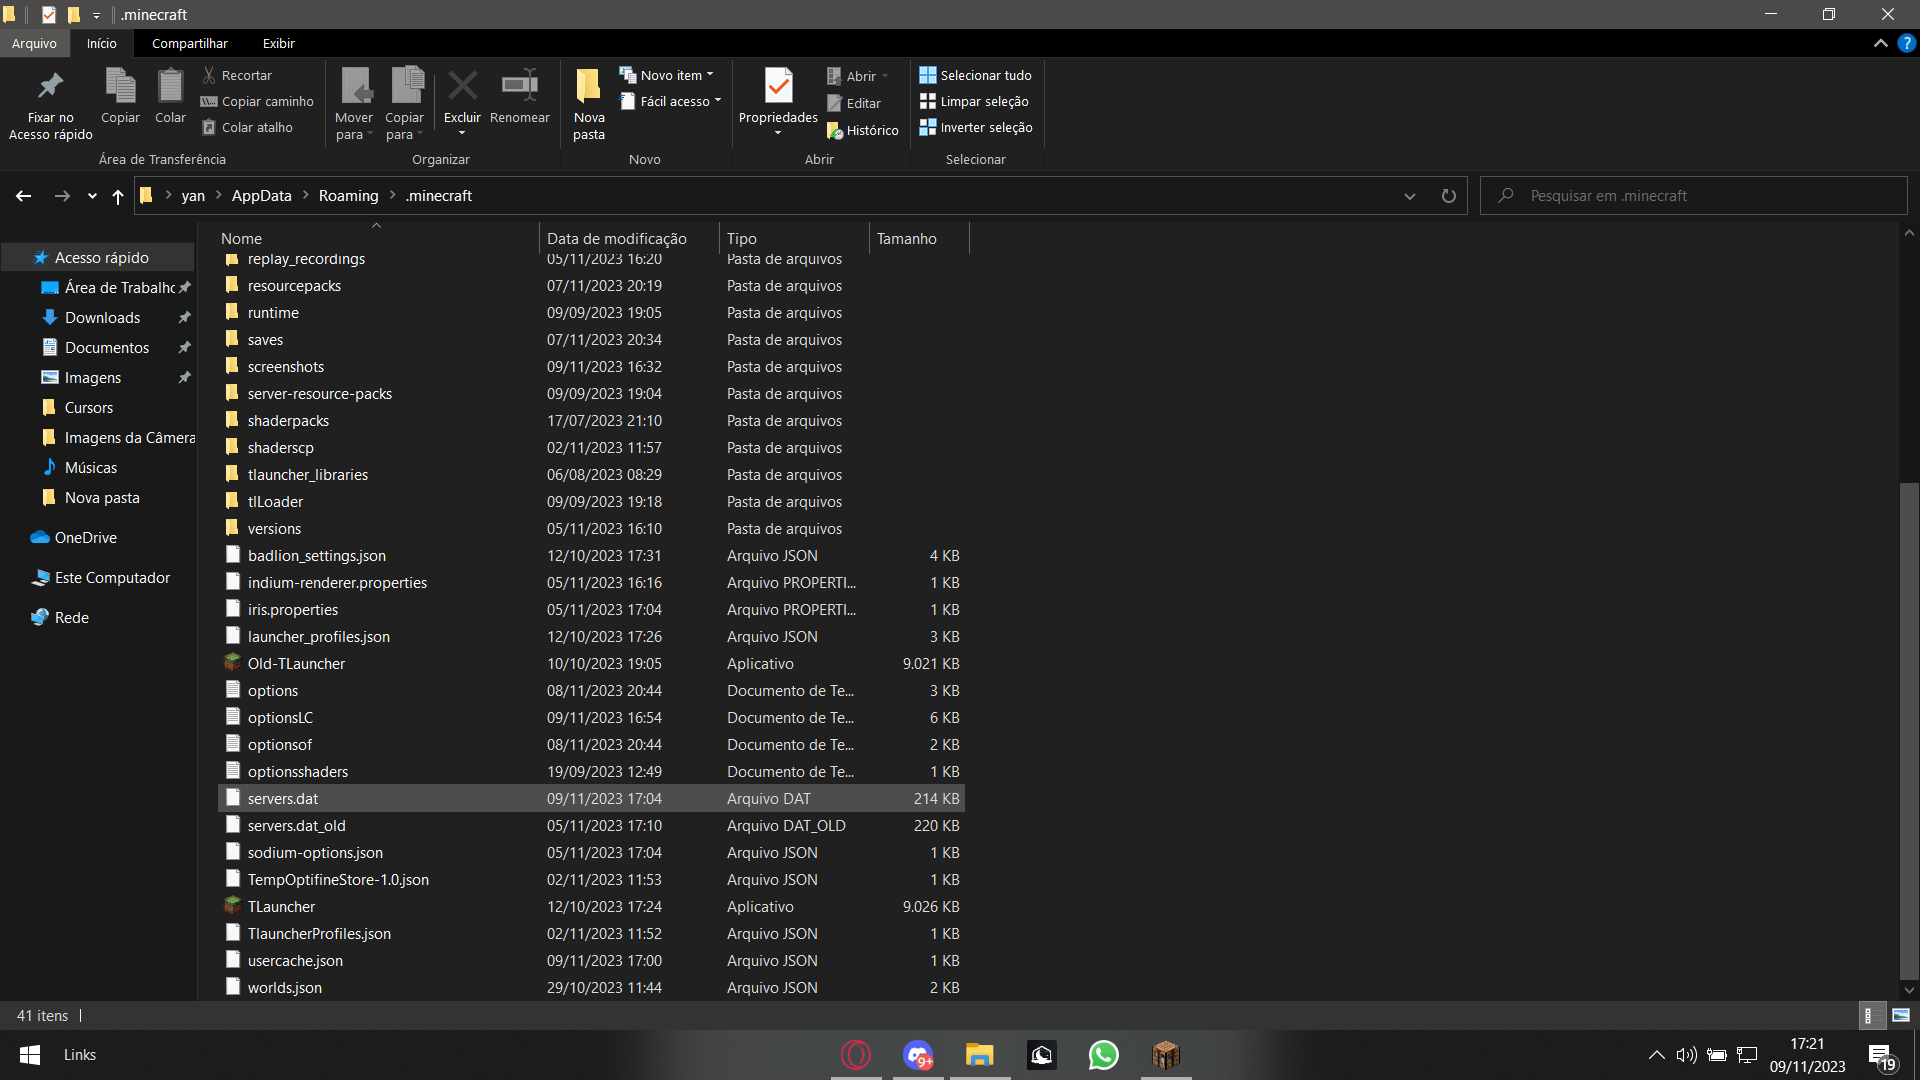Switch to the Compartilhar ribbon tab
Screen dimensions: 1920x1080
point(190,43)
